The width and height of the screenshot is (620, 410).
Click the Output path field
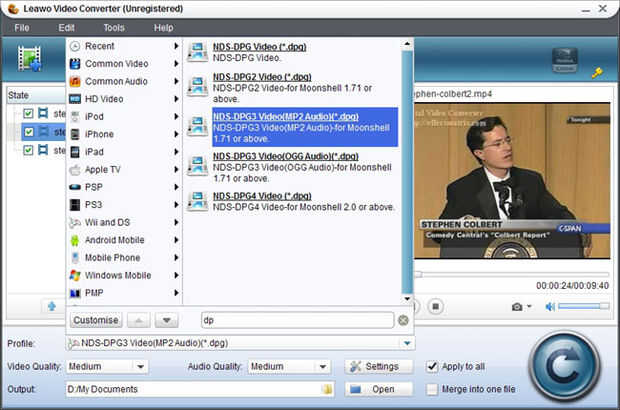point(194,389)
